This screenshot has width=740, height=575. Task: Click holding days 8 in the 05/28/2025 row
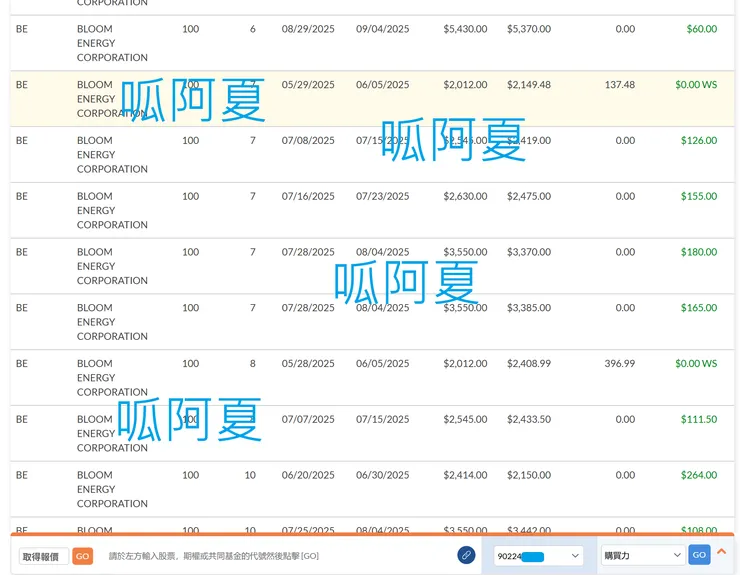pos(252,363)
